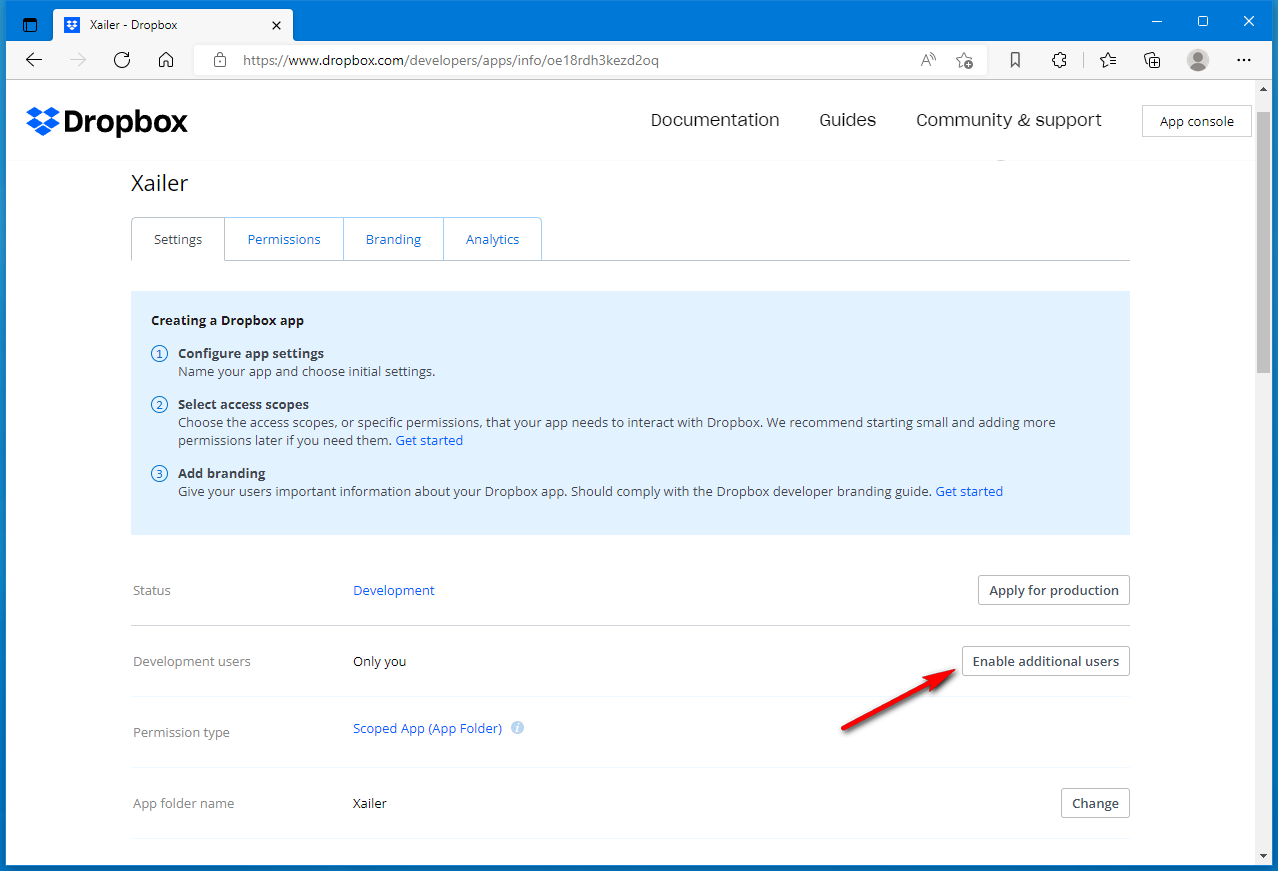The height and width of the screenshot is (871, 1278).
Task: Click 'Creating a Dropbox app' heading
Action: click(x=227, y=321)
